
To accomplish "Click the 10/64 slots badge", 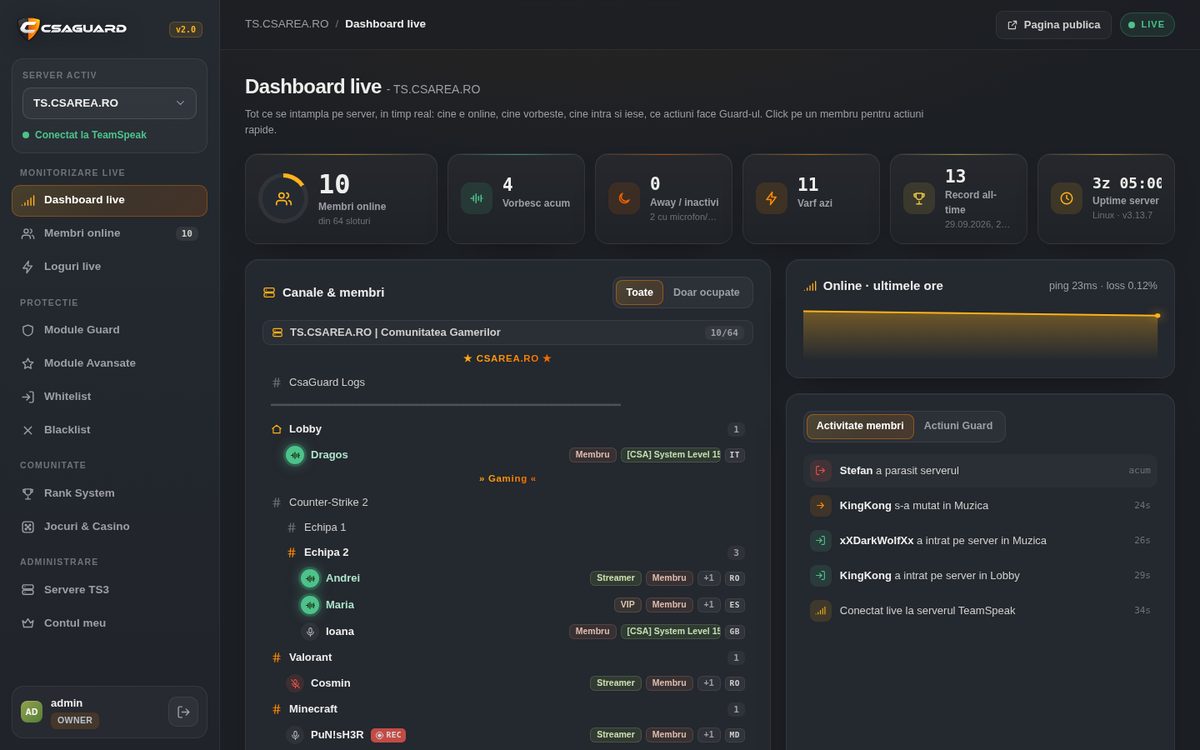I will coord(724,333).
